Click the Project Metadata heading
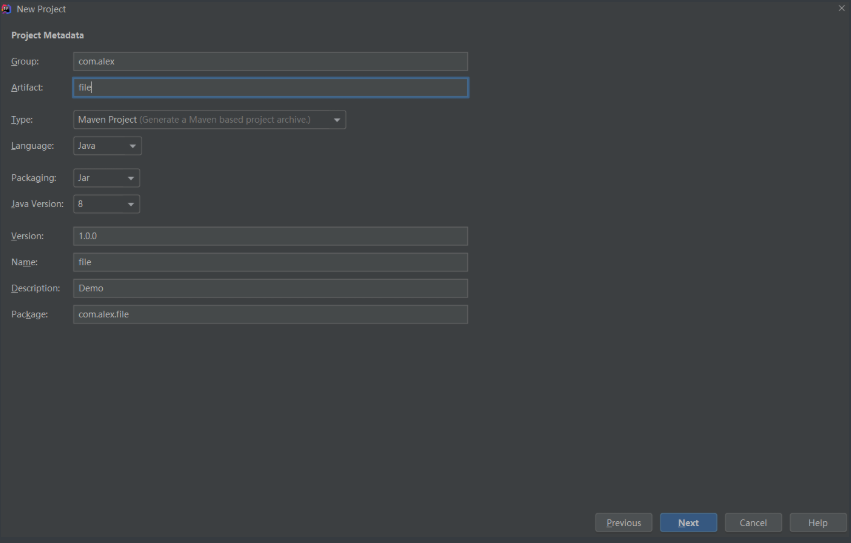This screenshot has width=851, height=543. (x=48, y=35)
